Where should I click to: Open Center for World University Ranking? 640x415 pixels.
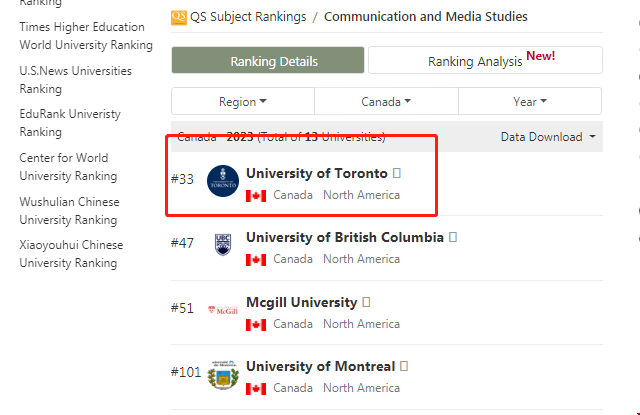pyautogui.click(x=68, y=167)
